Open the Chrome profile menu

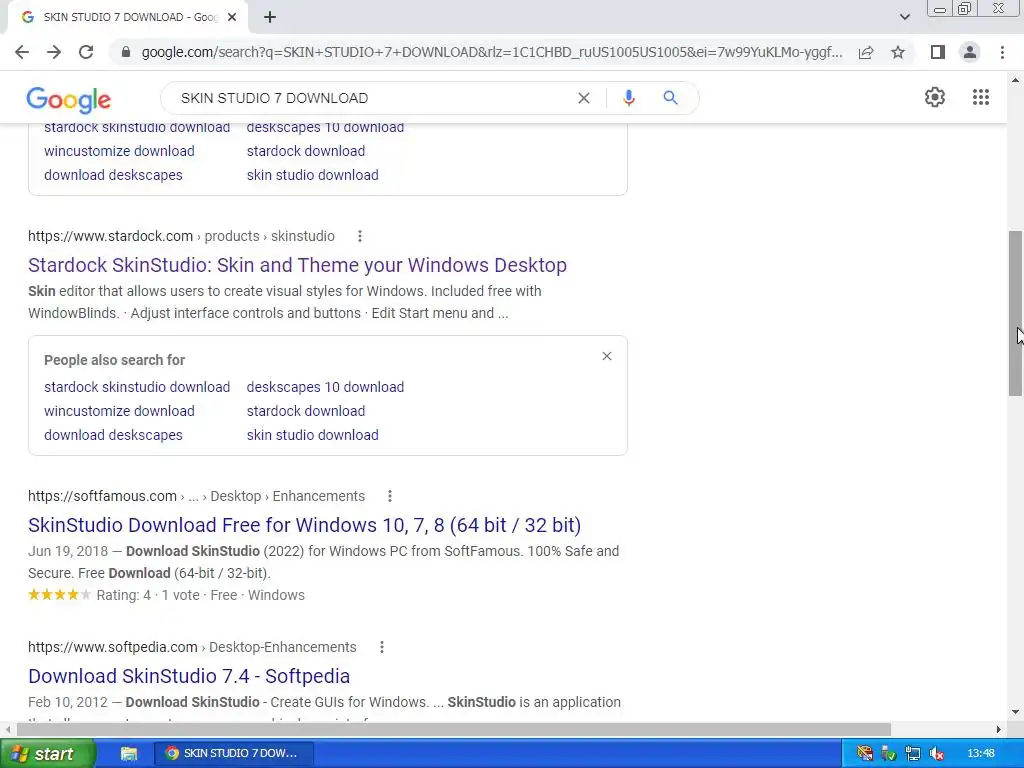pyautogui.click(x=970, y=52)
